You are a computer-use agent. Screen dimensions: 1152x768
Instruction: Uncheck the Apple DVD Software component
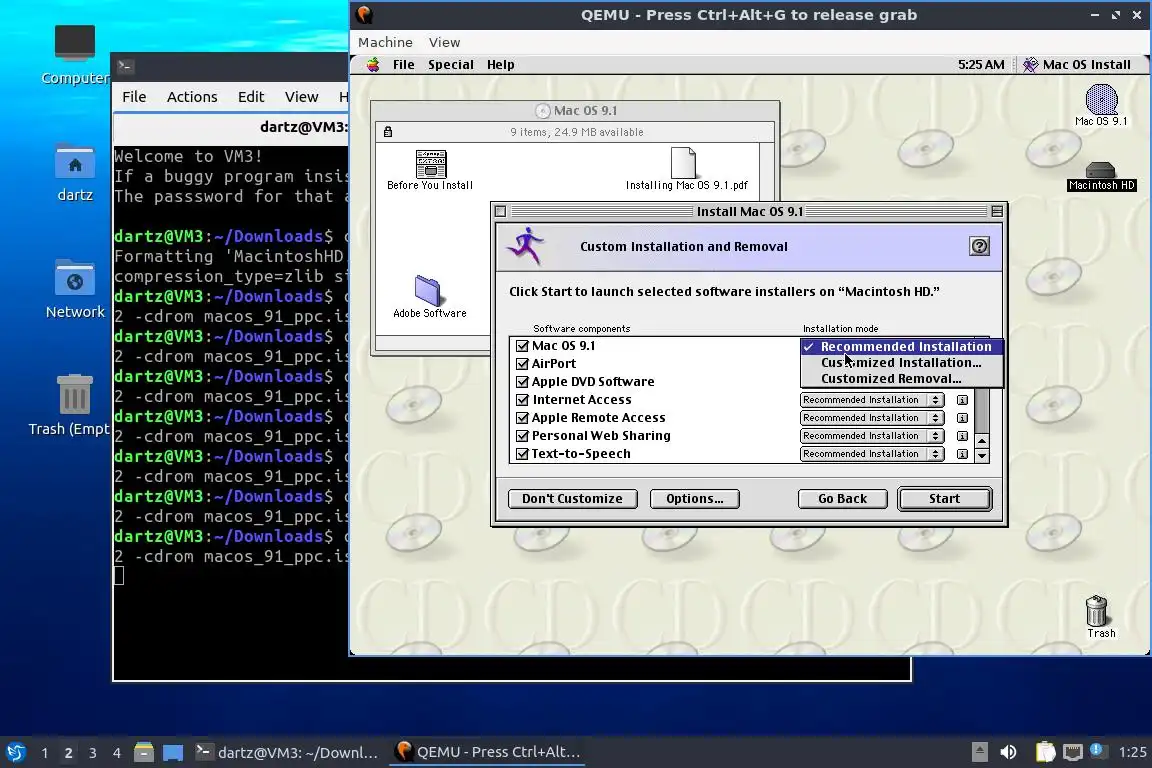coord(522,381)
